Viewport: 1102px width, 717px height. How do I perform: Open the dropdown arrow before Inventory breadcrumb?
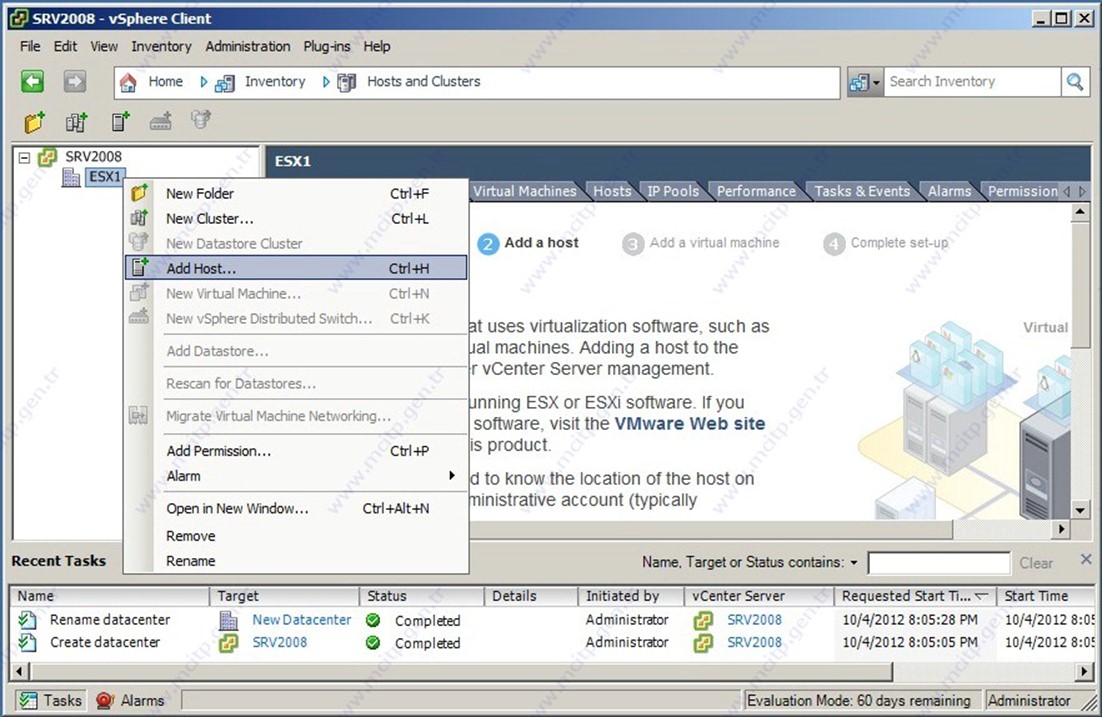tap(203, 82)
